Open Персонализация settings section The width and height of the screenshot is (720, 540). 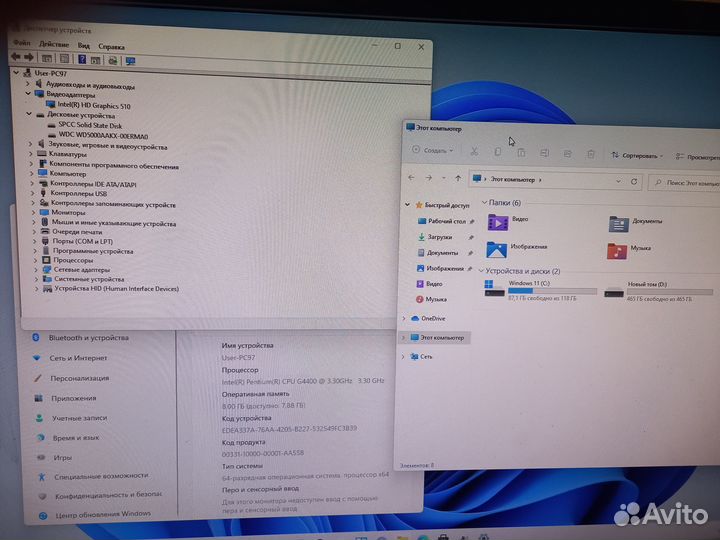72,378
